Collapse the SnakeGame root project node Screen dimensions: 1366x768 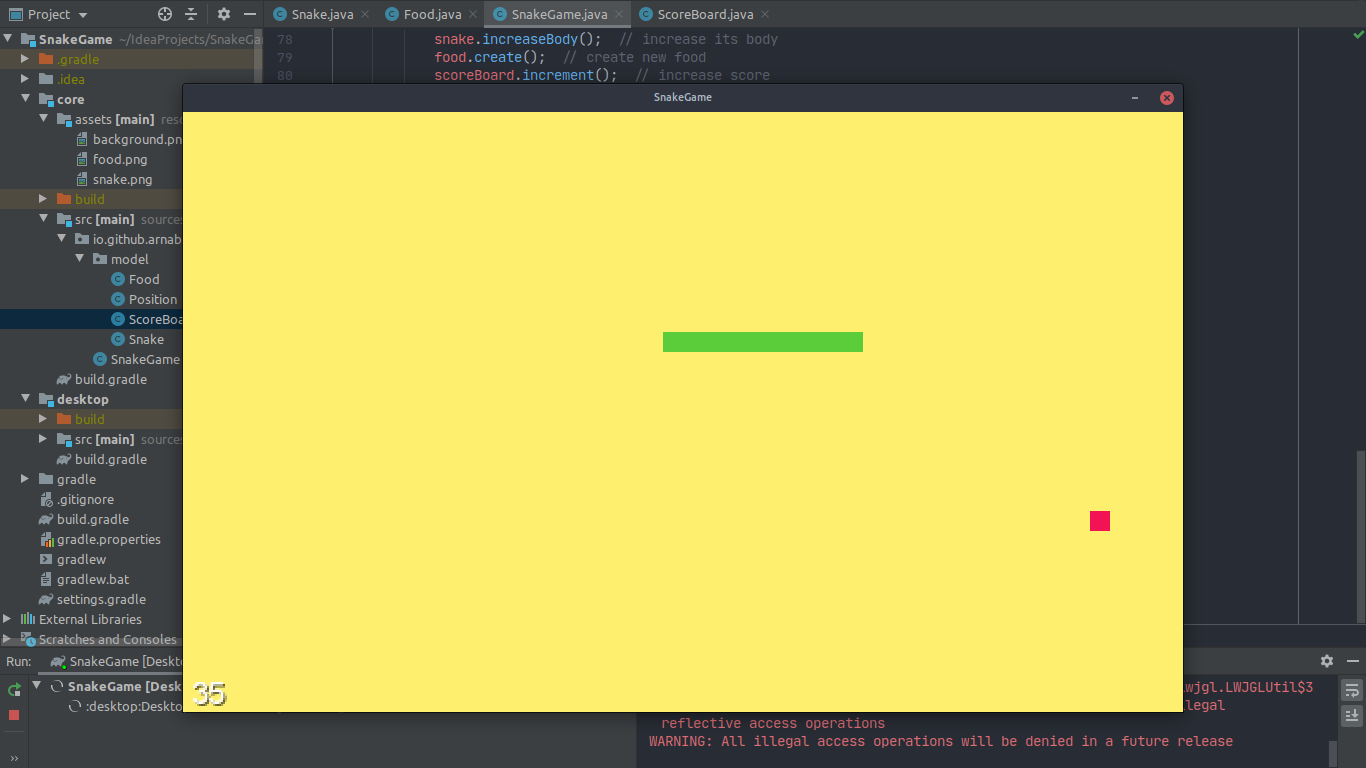pyautogui.click(x=8, y=39)
